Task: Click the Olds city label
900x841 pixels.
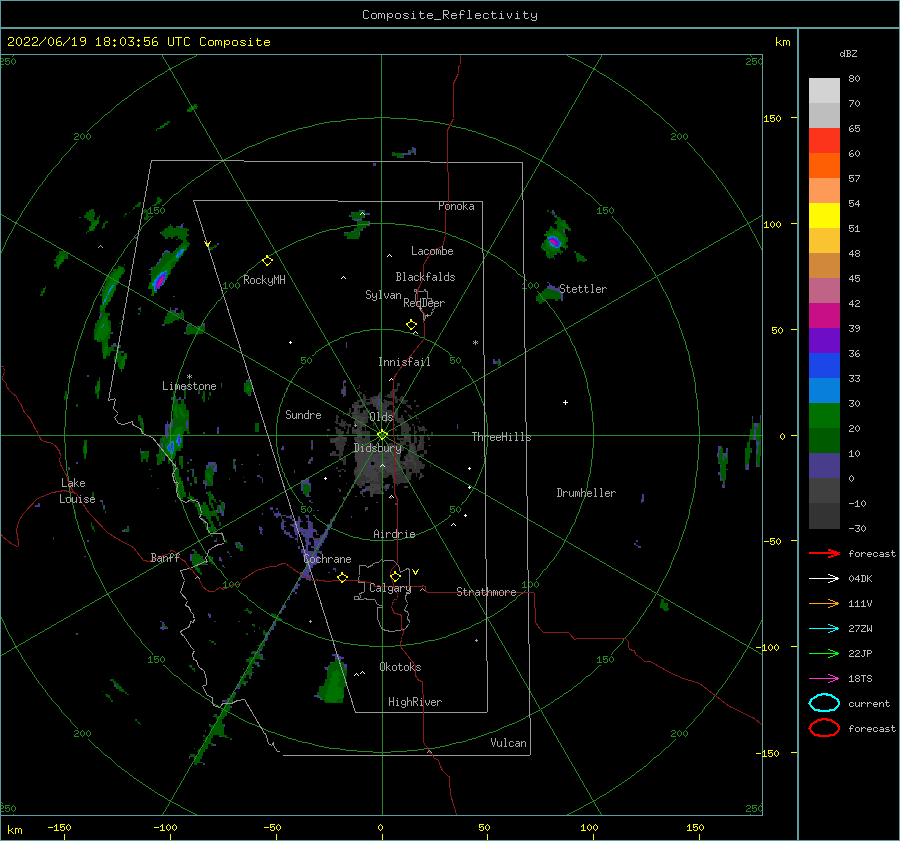Action: [381, 417]
